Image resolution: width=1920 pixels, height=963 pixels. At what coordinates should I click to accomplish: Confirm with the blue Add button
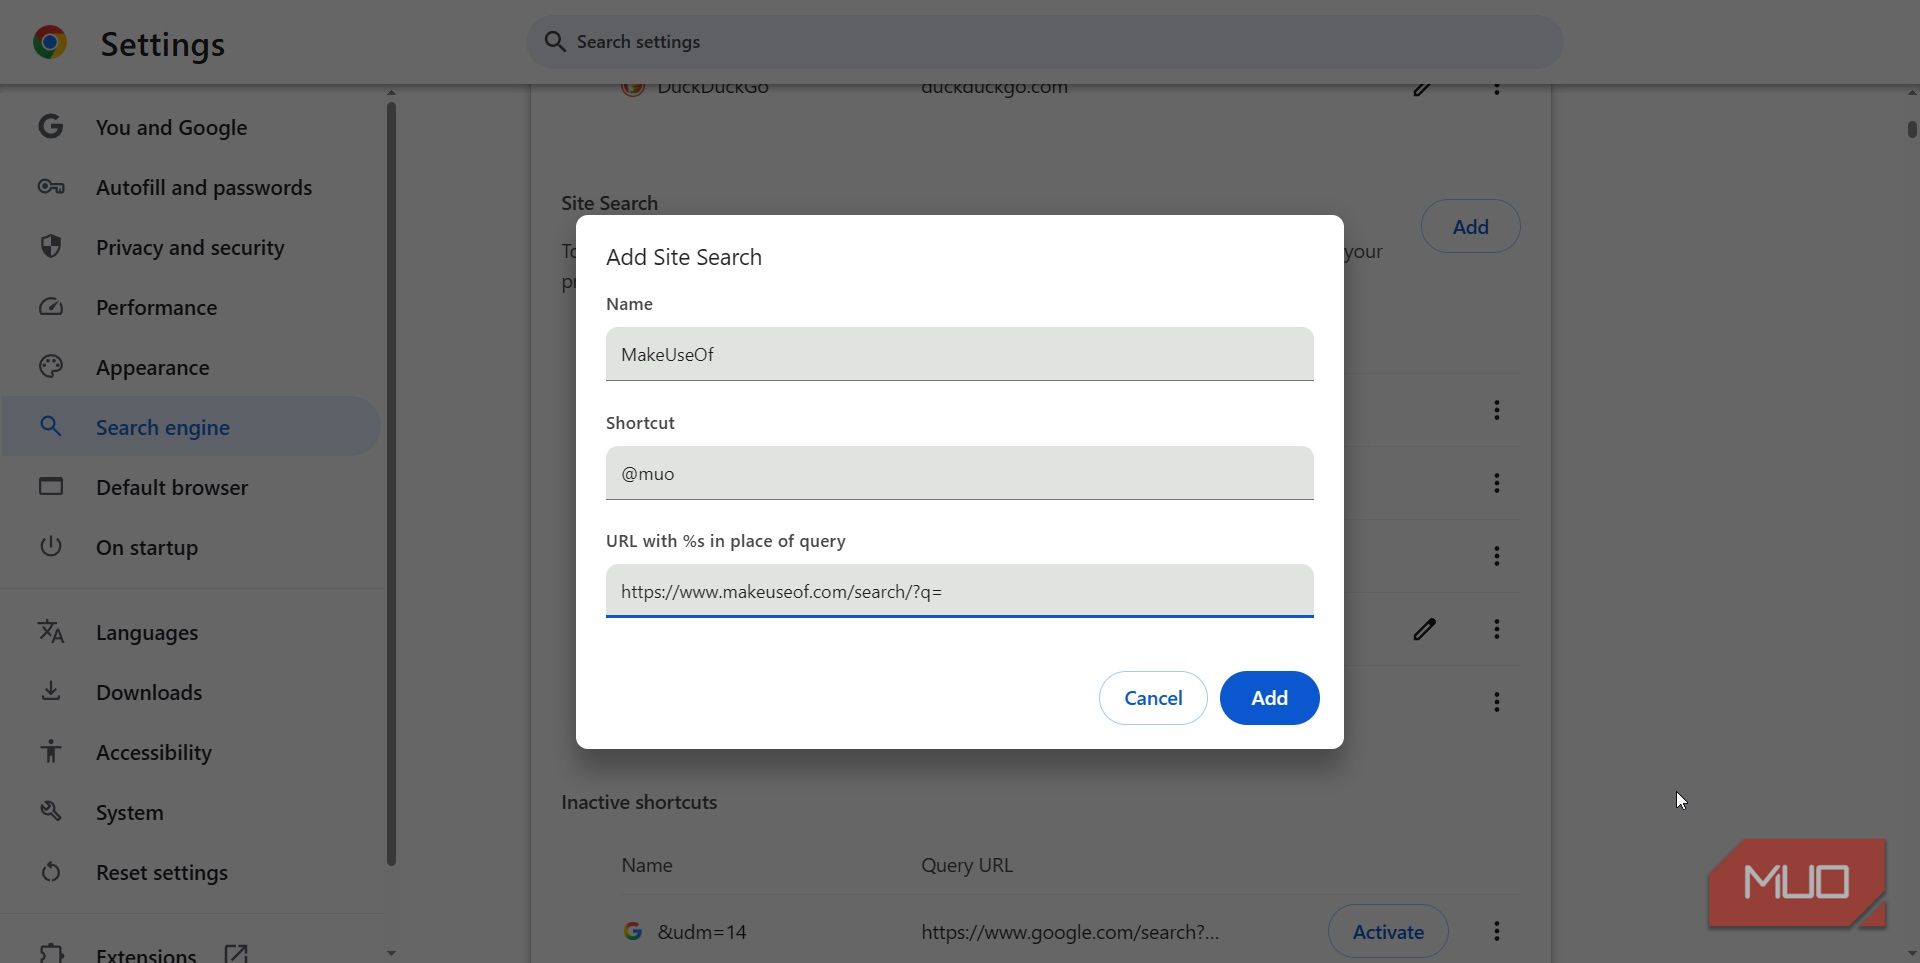point(1269,698)
